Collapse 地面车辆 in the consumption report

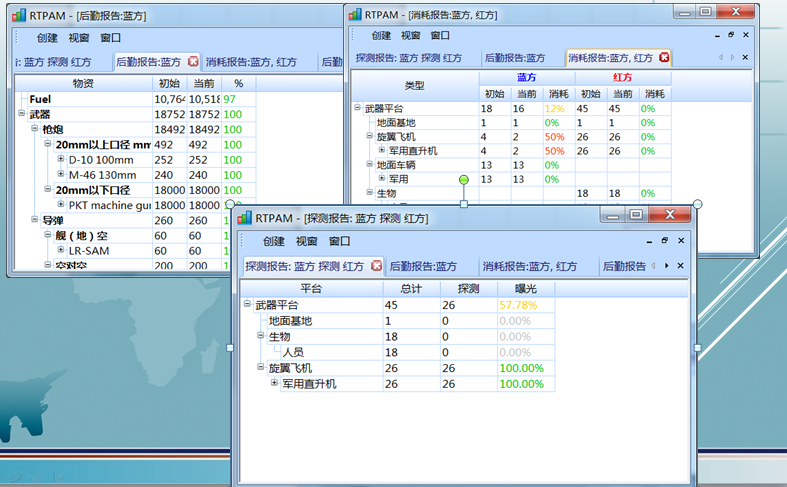pos(369,164)
